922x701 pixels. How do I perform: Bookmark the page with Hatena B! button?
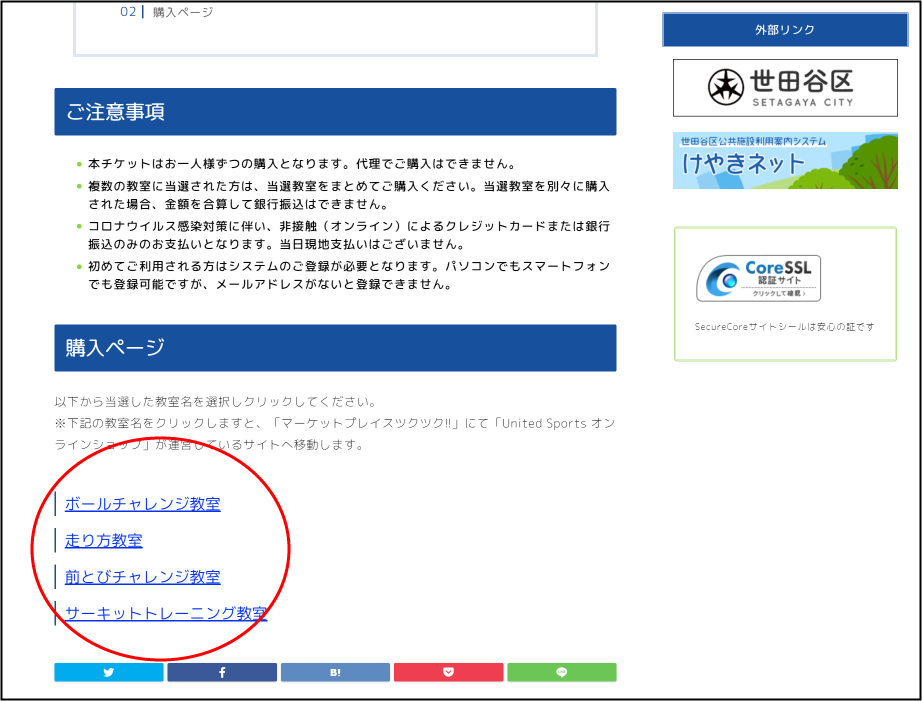(x=335, y=672)
